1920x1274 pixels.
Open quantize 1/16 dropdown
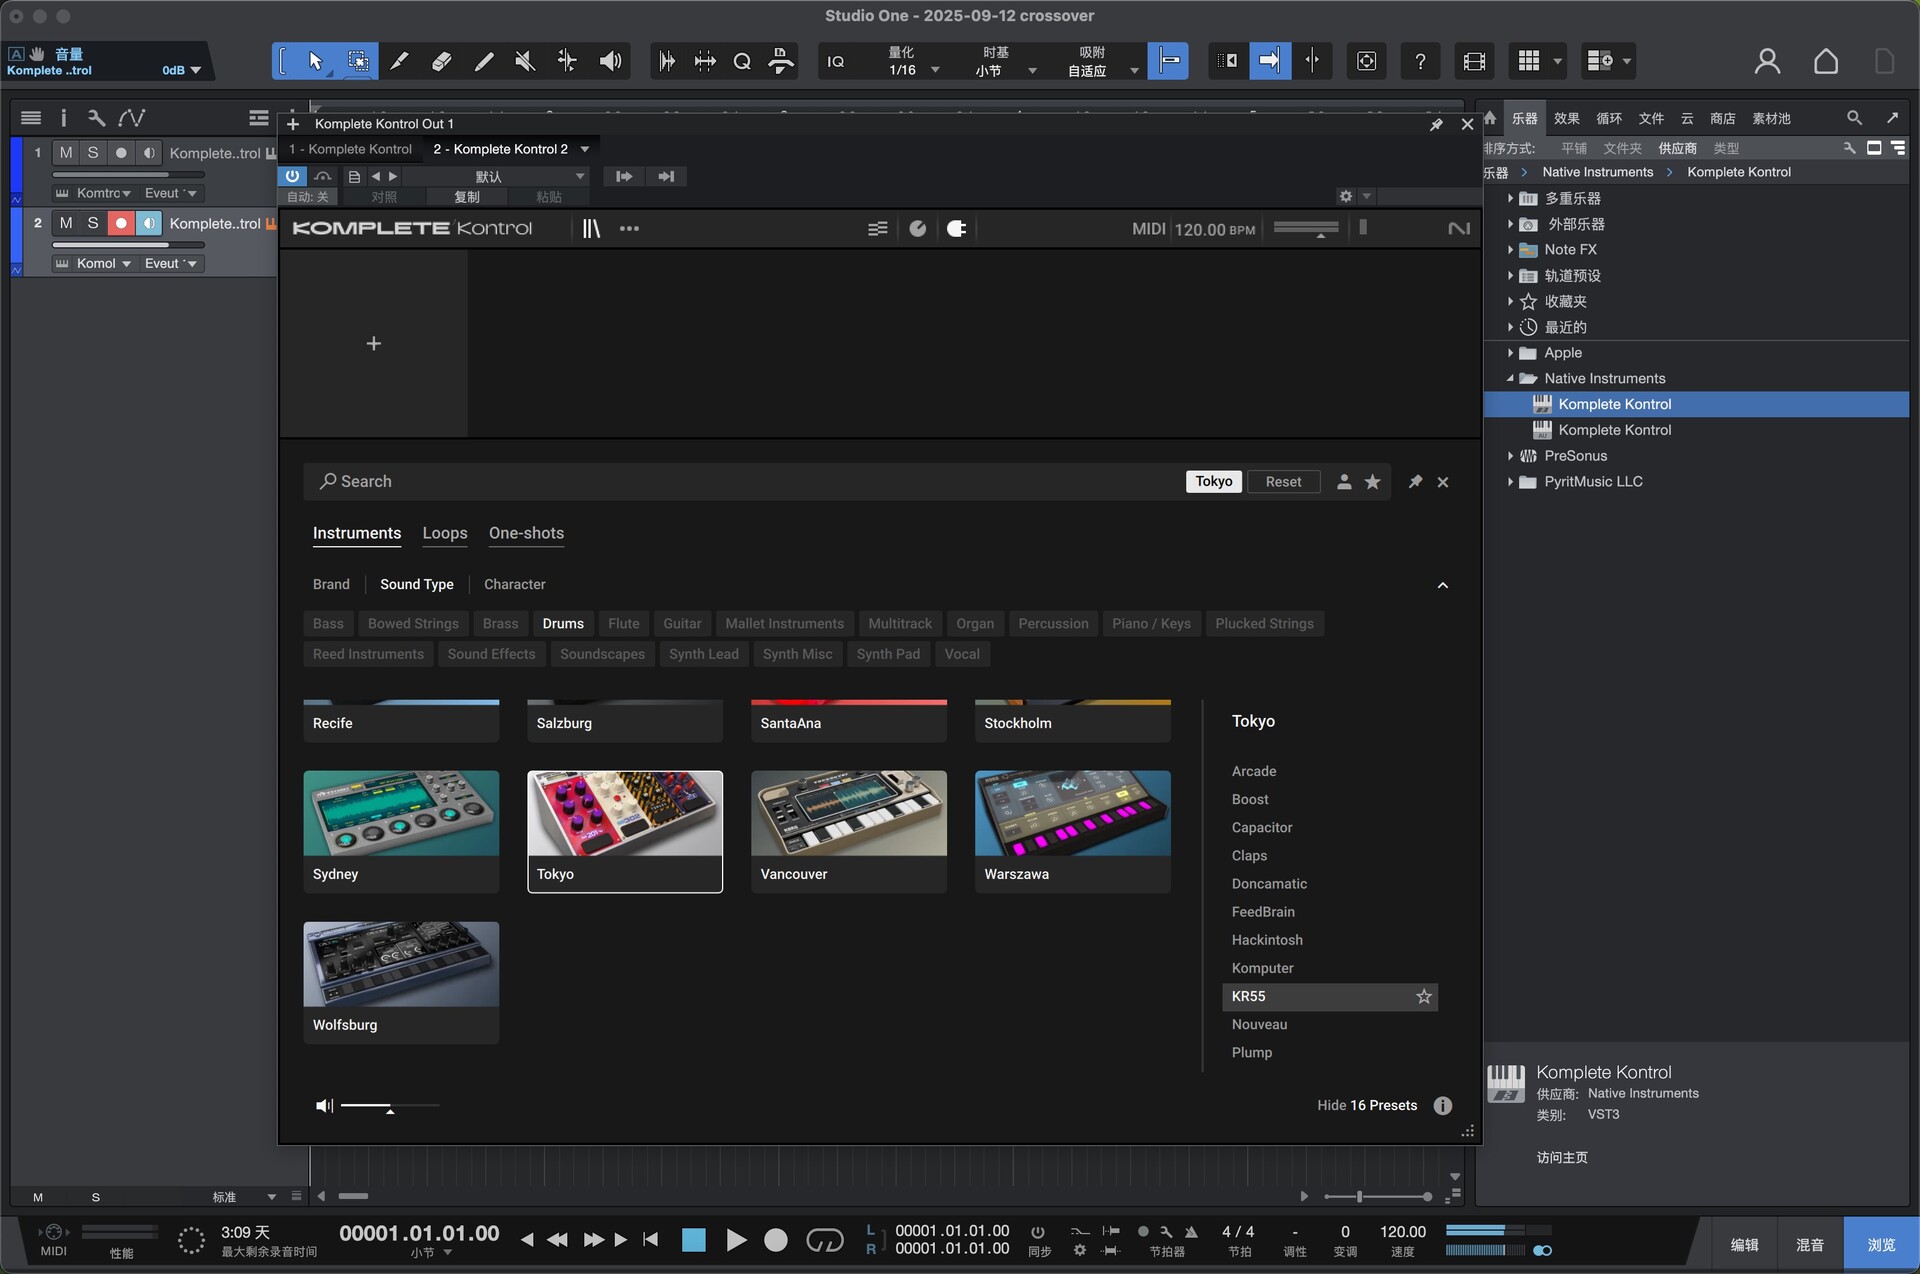pyautogui.click(x=912, y=70)
